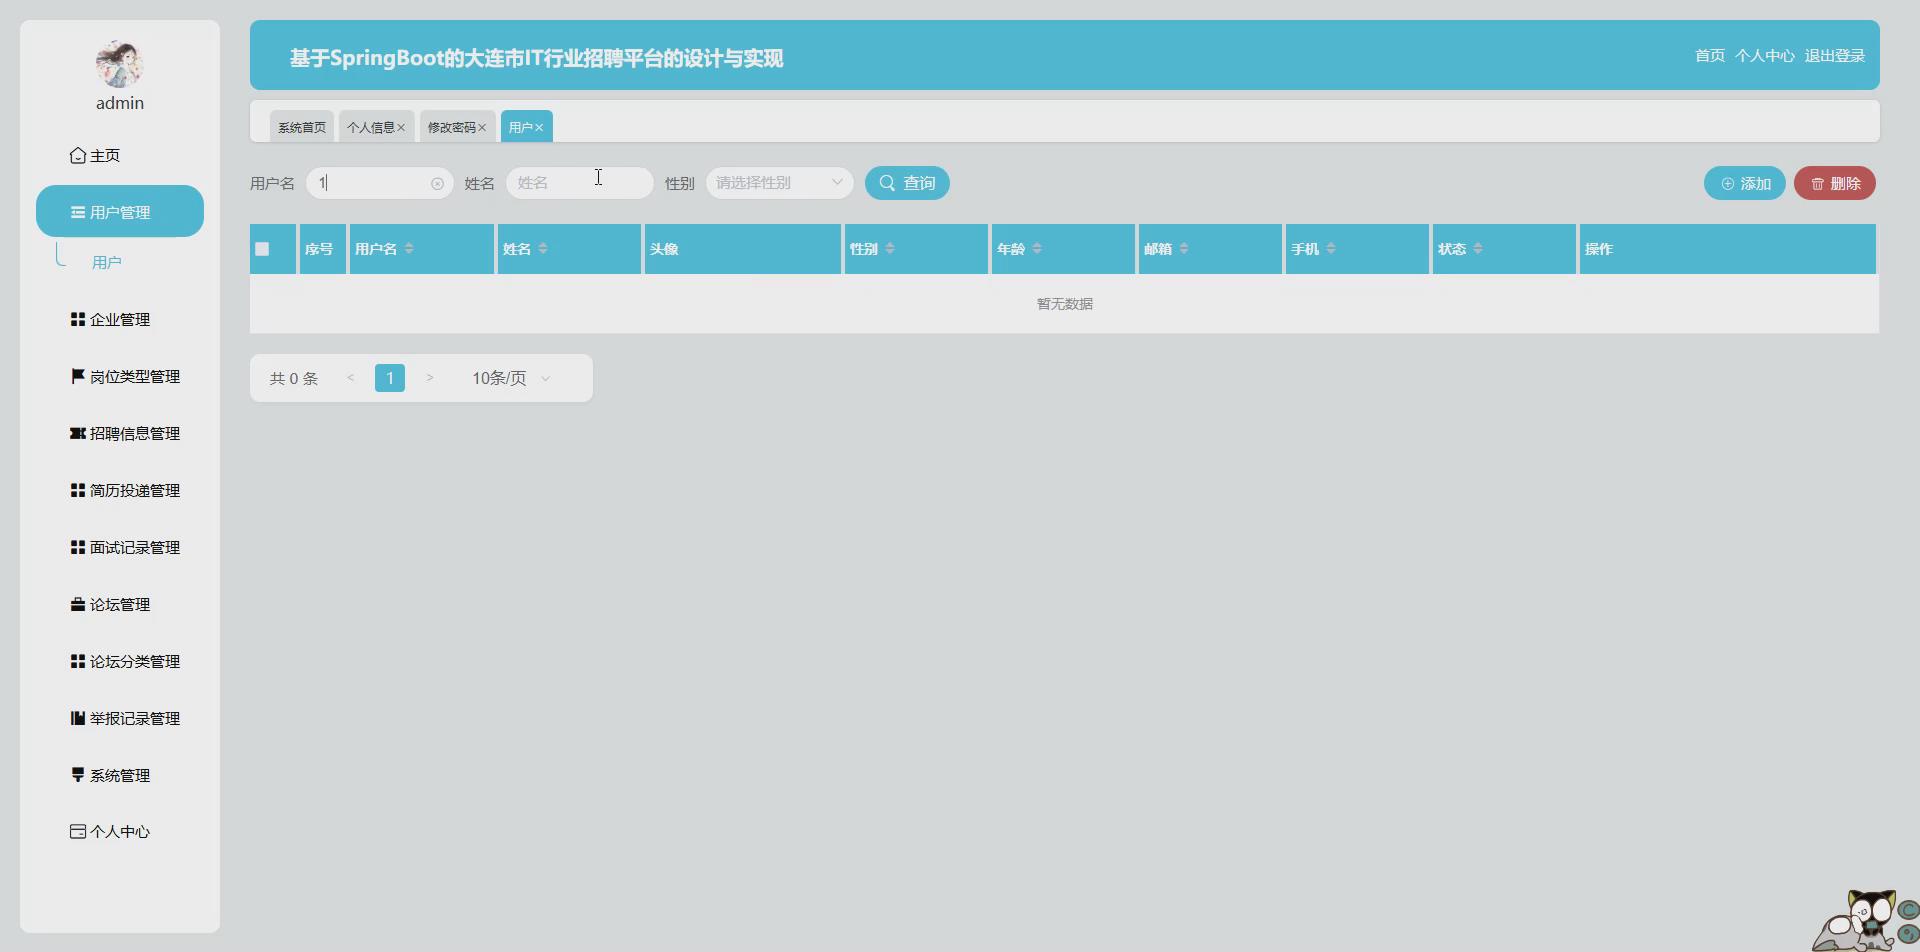Click the grid icon beside 面试记录管理
This screenshot has width=1920, height=952.
pyautogui.click(x=78, y=547)
